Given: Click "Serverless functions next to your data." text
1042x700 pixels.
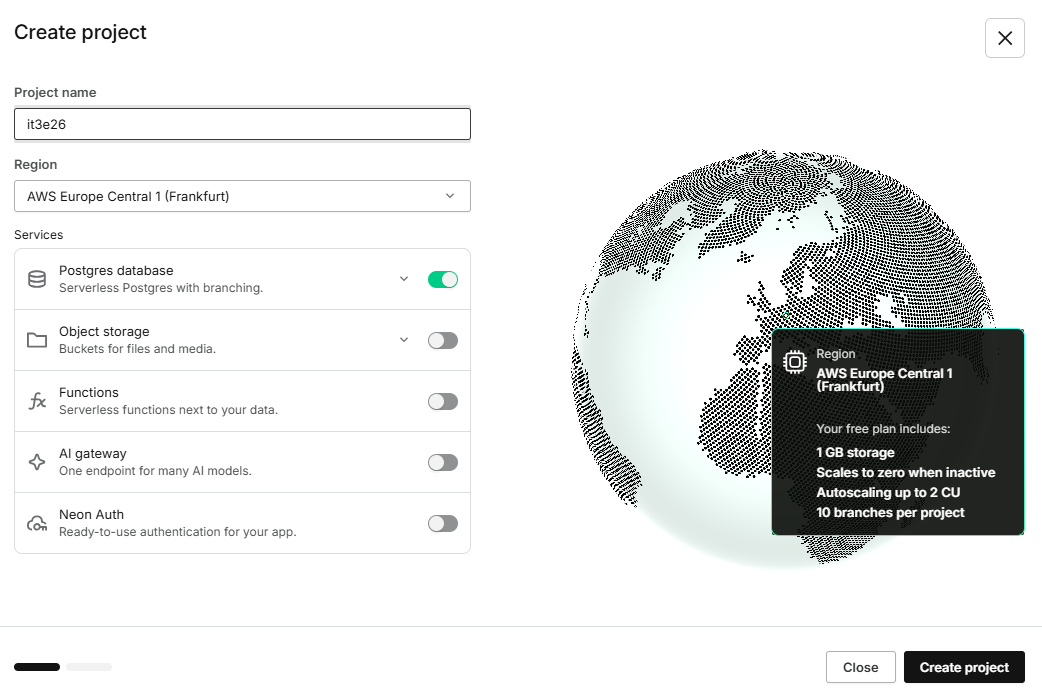Looking at the screenshot, I should click(169, 410).
